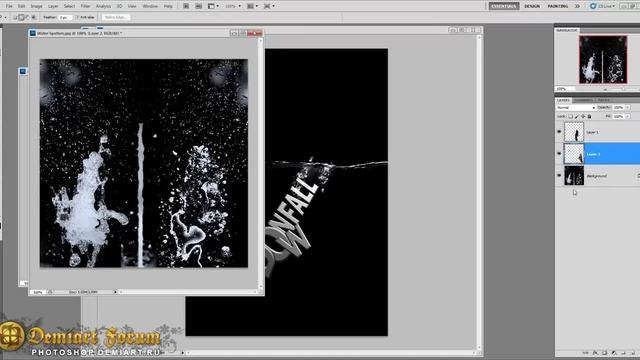This screenshot has height=360, width=640.
Task: Toggle Lock image pixels brush icon
Action: click(577, 116)
